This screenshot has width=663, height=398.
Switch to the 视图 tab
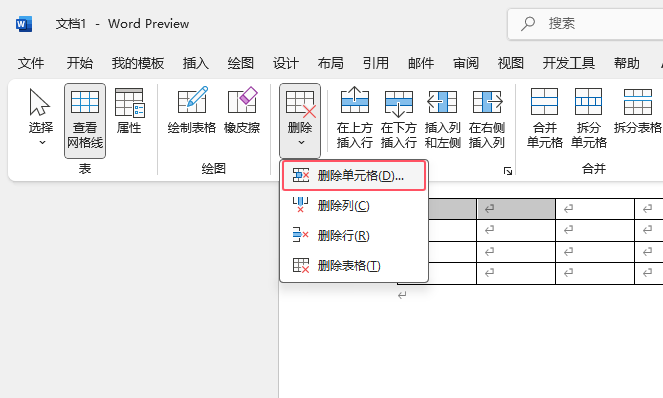(511, 63)
